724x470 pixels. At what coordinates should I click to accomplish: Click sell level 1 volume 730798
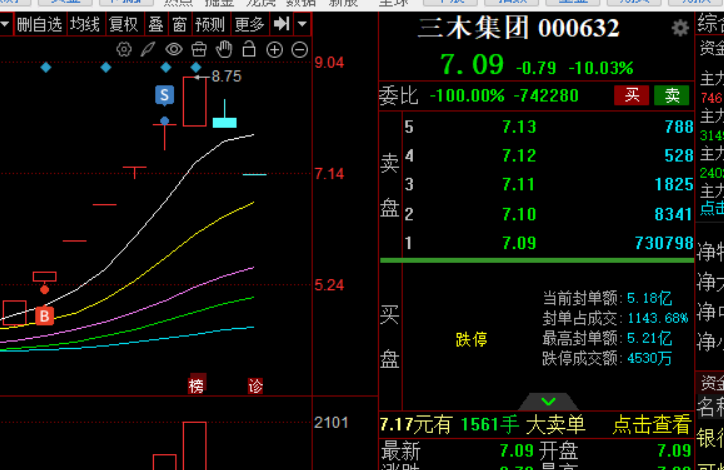pos(664,243)
